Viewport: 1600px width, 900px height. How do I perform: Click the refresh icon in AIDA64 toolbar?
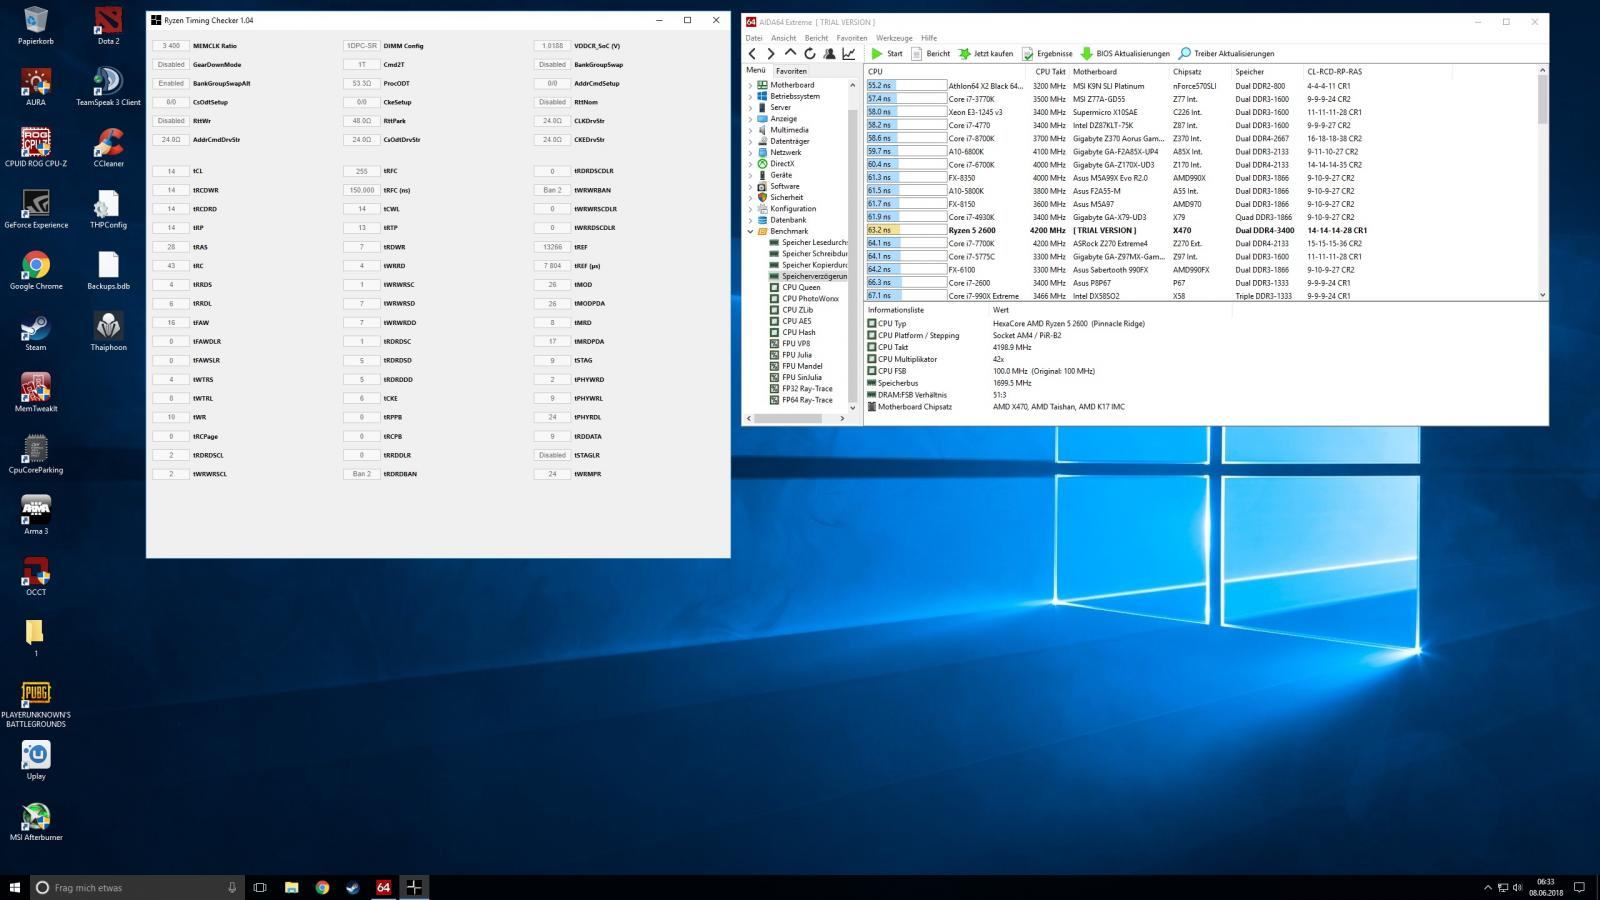pos(810,54)
